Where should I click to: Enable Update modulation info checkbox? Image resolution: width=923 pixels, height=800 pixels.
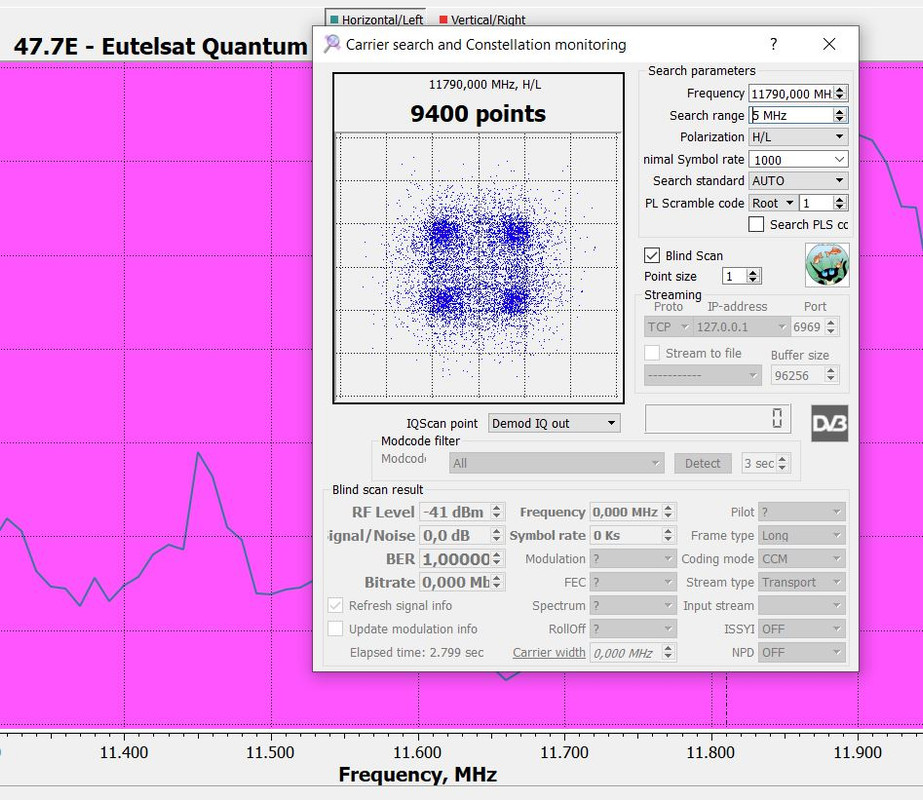point(335,629)
